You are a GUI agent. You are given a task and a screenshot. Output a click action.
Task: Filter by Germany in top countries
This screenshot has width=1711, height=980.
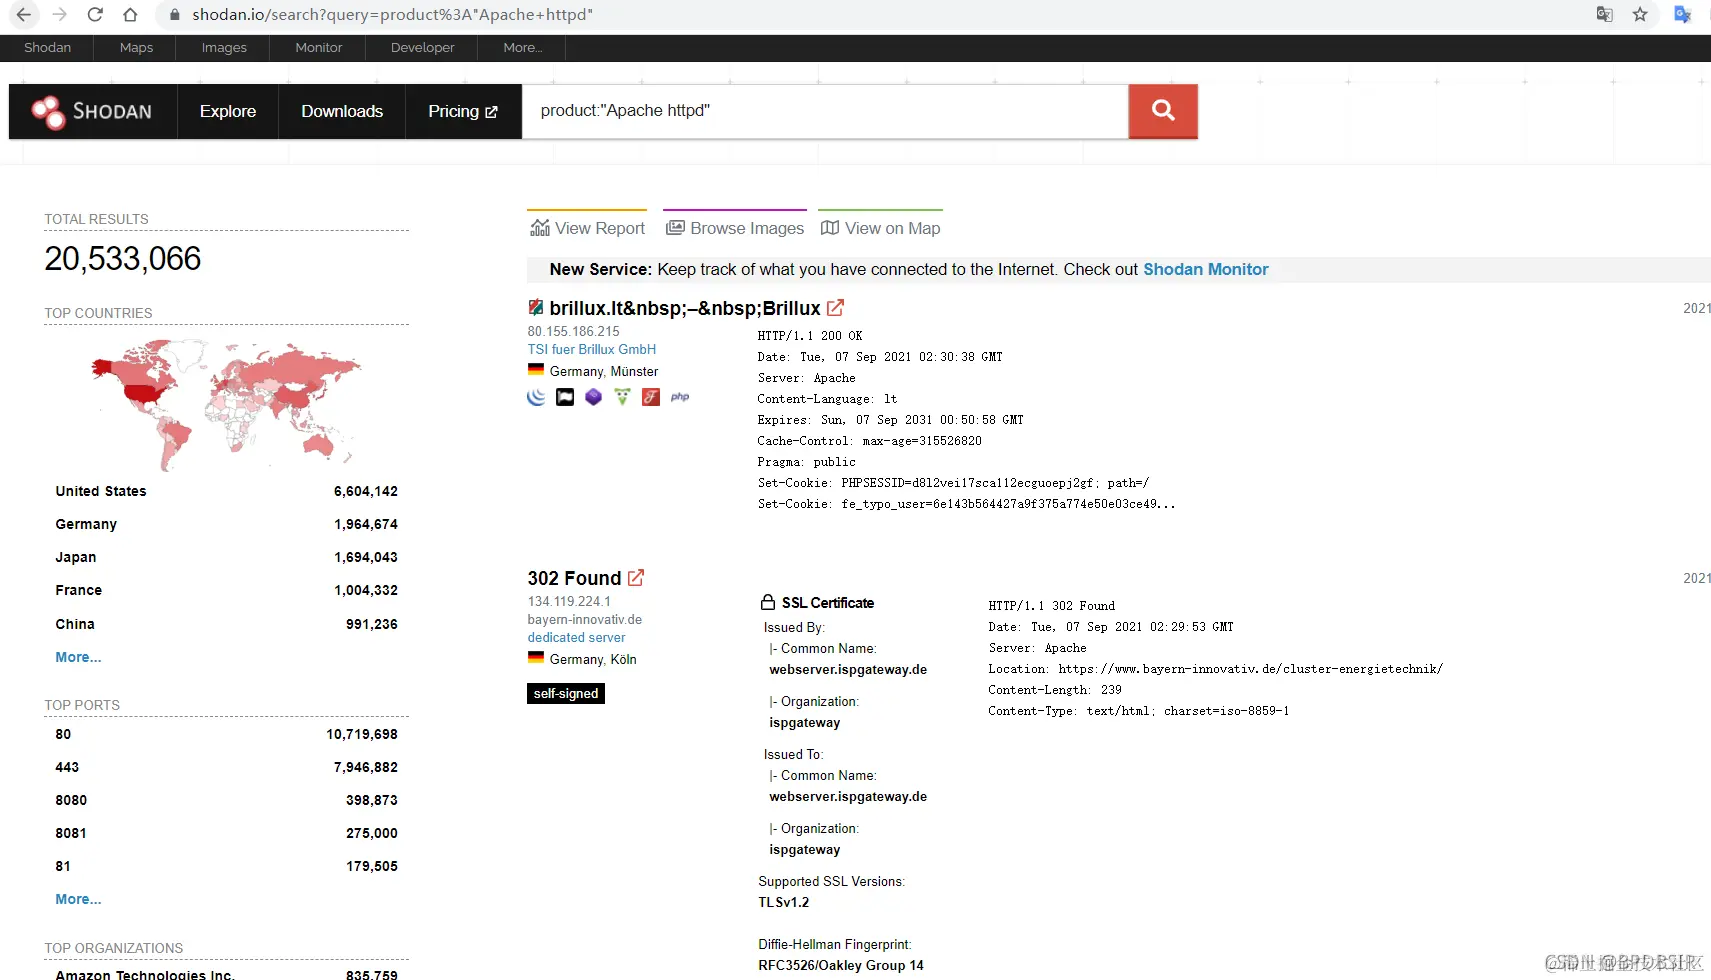click(x=226, y=524)
